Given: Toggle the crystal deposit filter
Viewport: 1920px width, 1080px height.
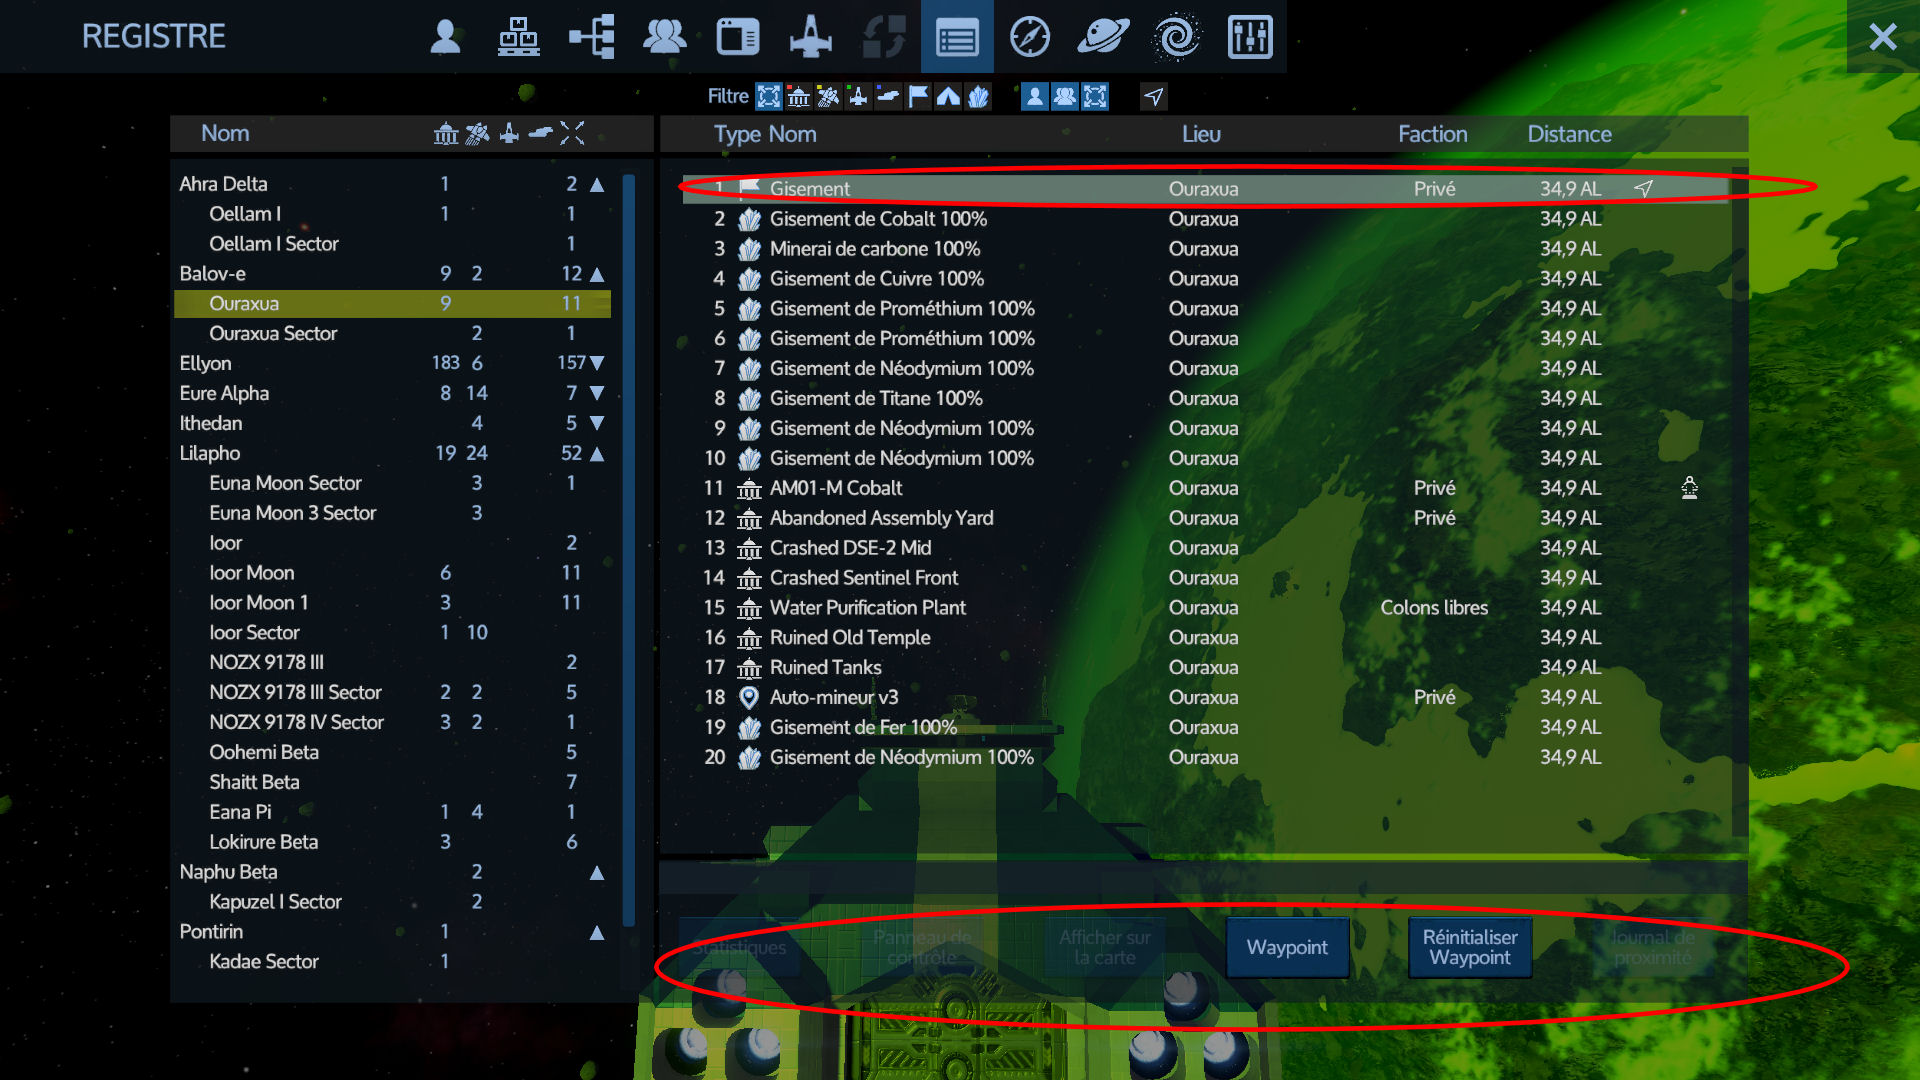Looking at the screenshot, I should (x=978, y=96).
